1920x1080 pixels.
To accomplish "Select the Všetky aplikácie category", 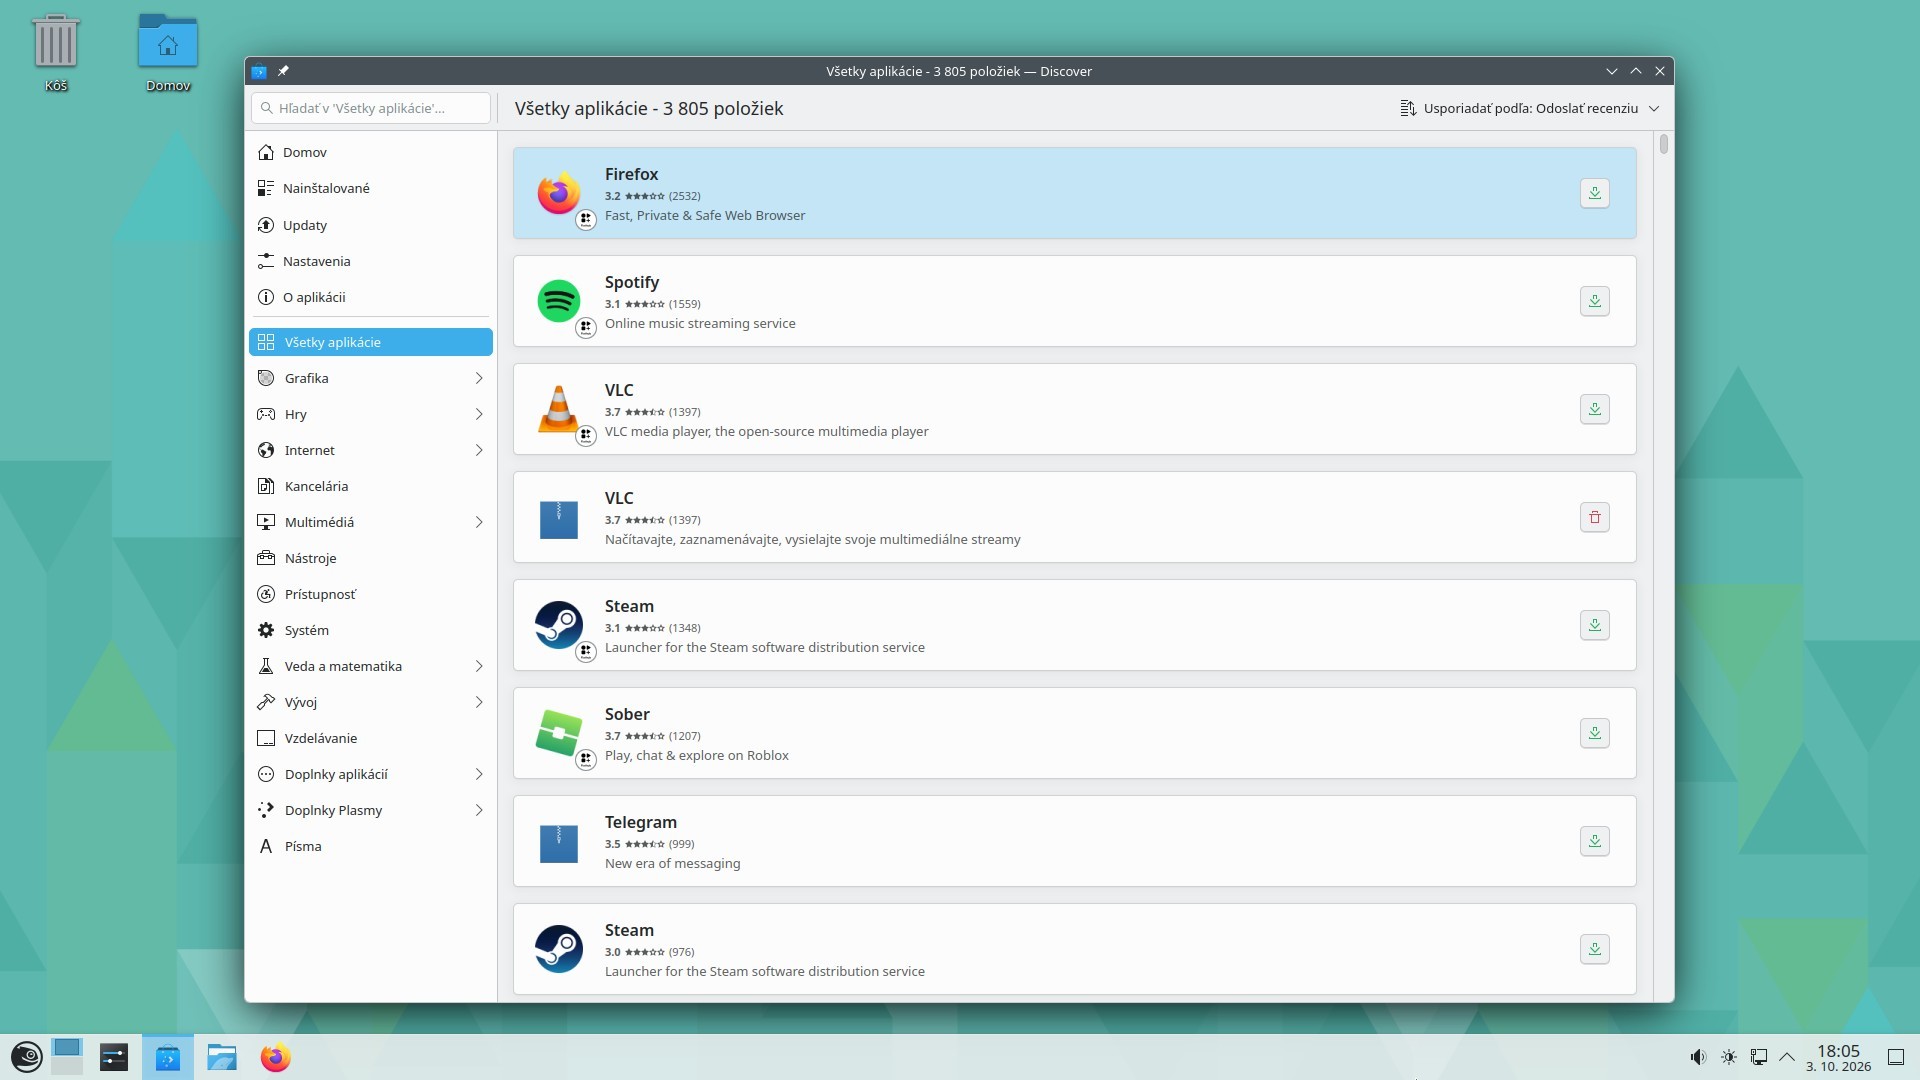I will [371, 342].
